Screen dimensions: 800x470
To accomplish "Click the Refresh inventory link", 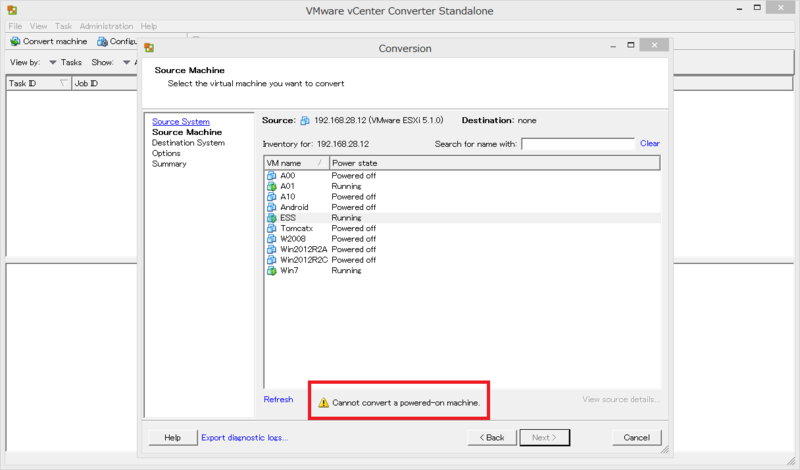I will coord(278,399).
